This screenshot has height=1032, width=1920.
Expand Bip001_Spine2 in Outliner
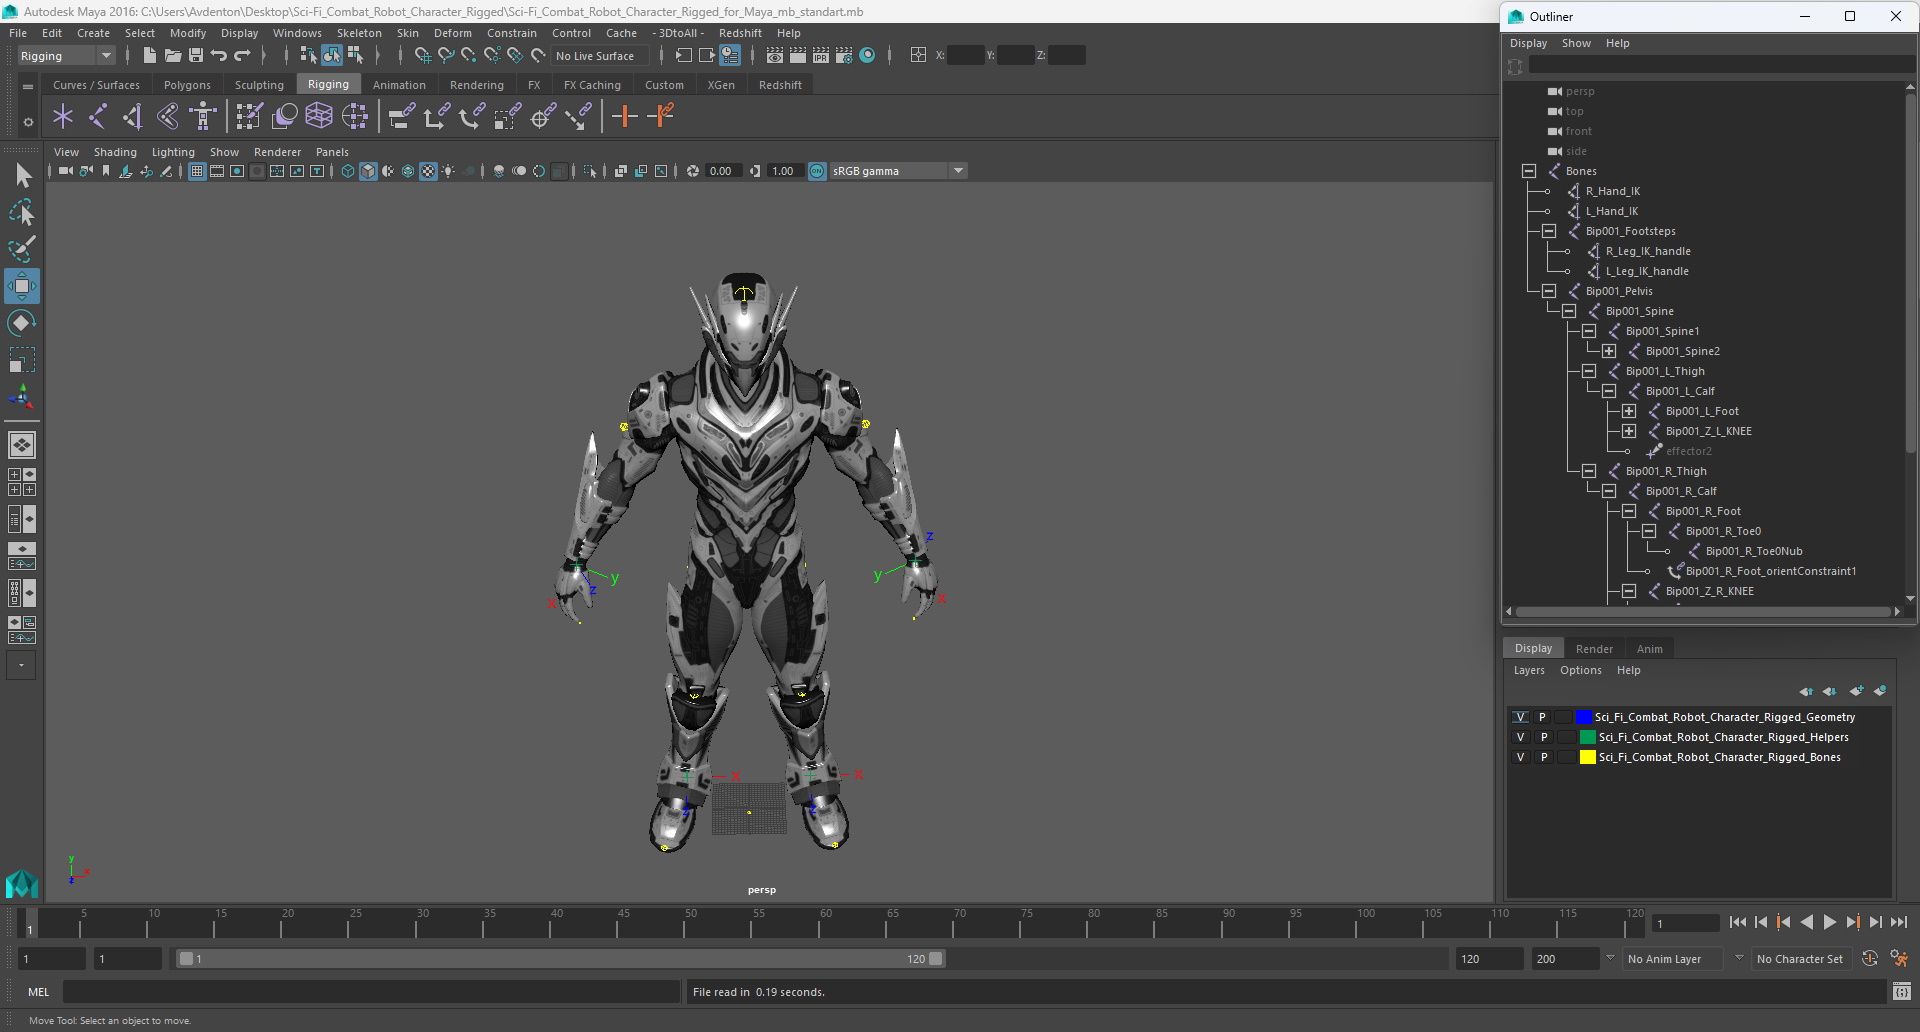click(x=1609, y=351)
